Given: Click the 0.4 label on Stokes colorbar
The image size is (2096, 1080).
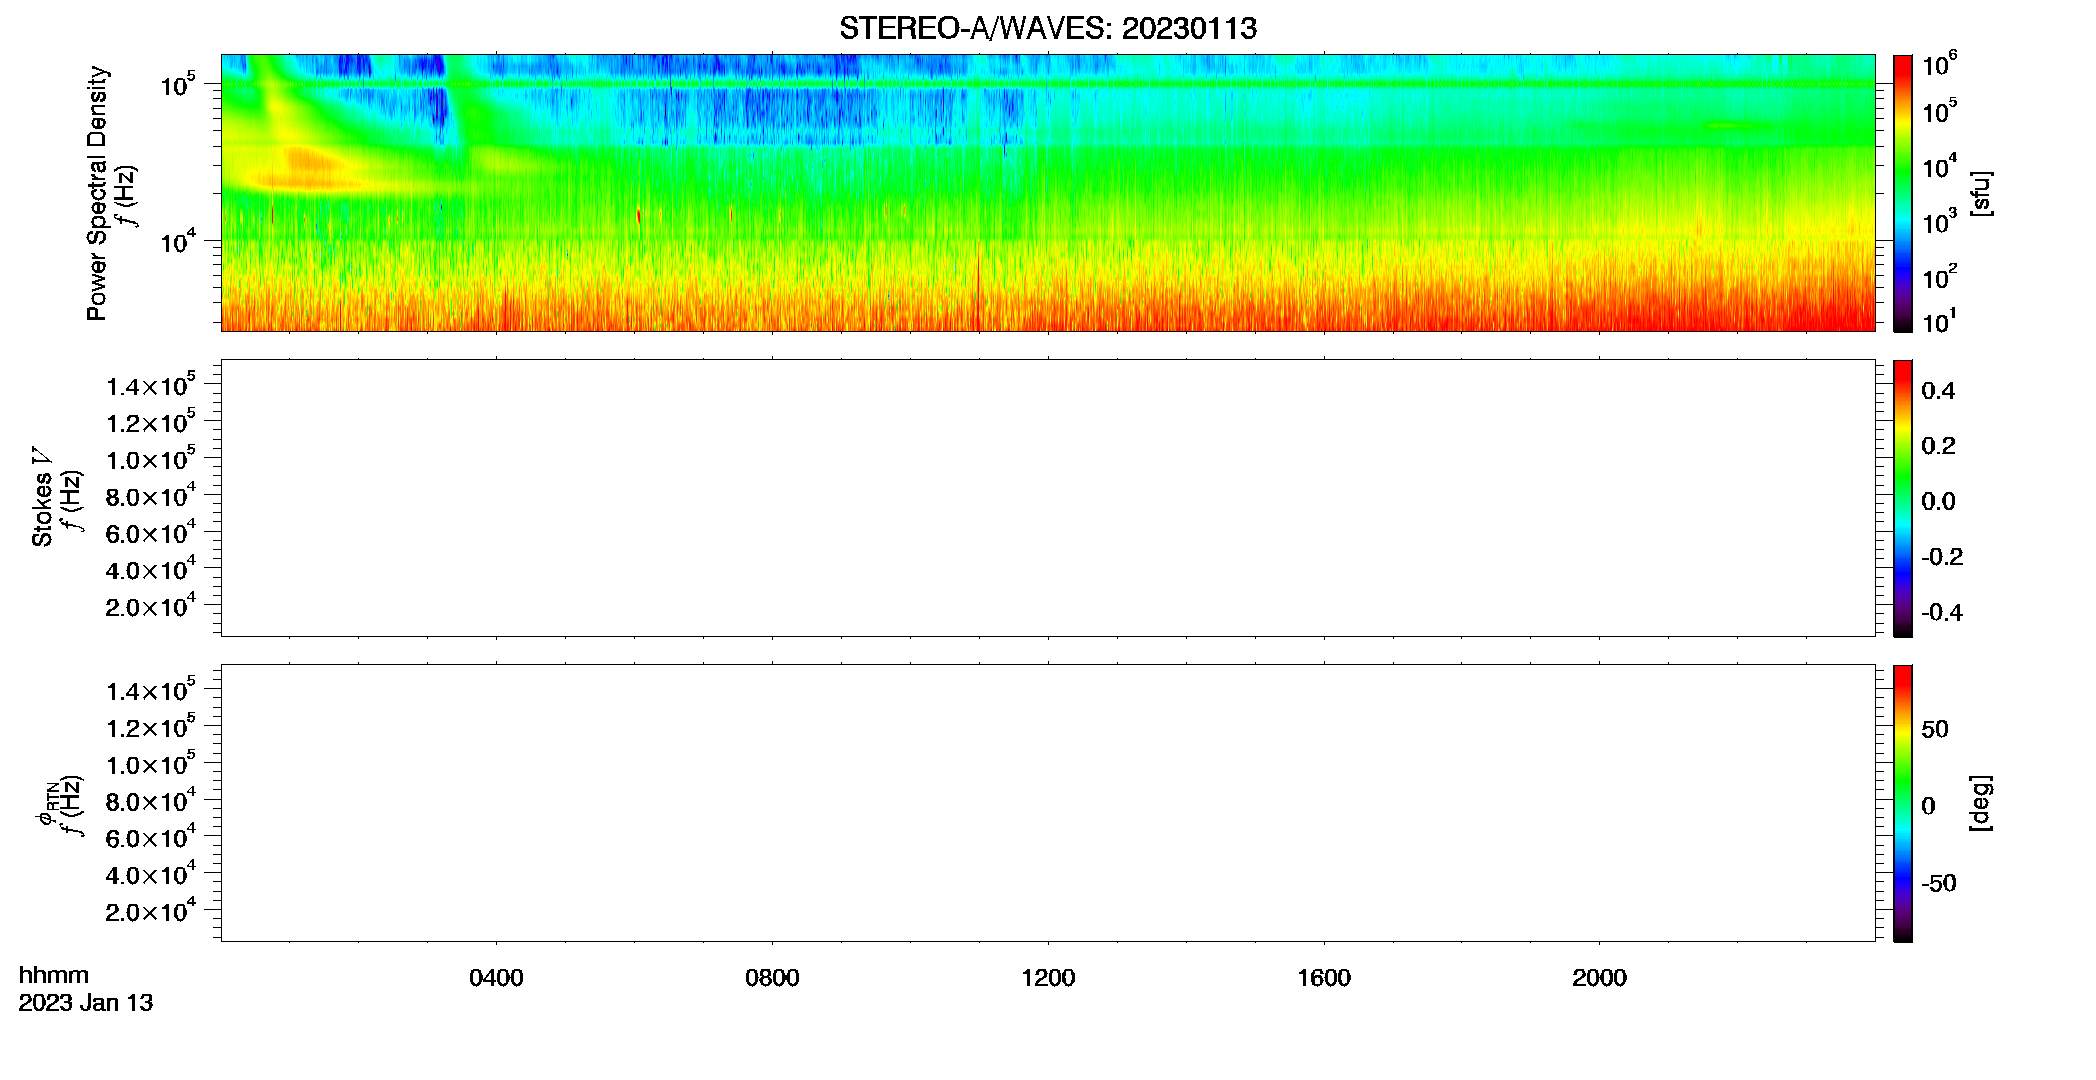Looking at the screenshot, I should point(1938,391).
